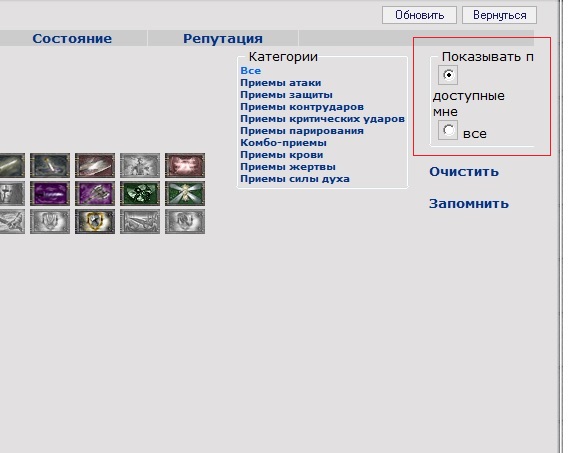Screen dimensions: 581x453
Task: Click the Вернуться button
Action: coord(499,15)
